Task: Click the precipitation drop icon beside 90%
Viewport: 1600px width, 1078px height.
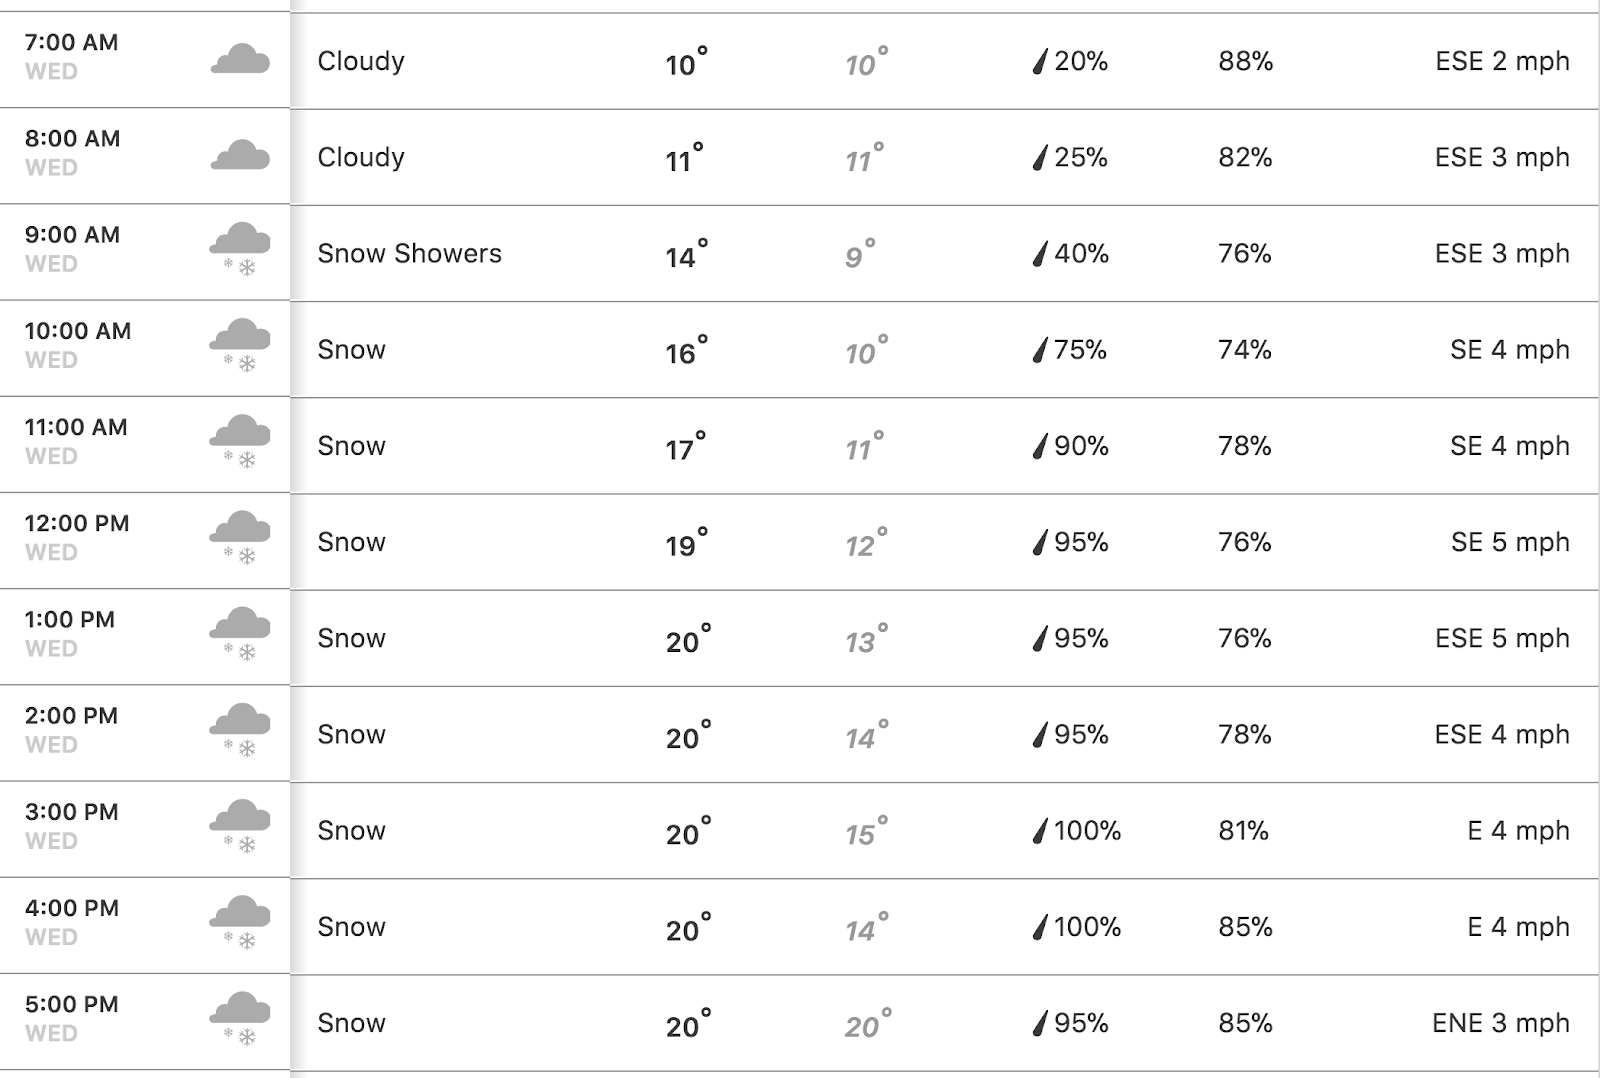Action: (x=1040, y=446)
